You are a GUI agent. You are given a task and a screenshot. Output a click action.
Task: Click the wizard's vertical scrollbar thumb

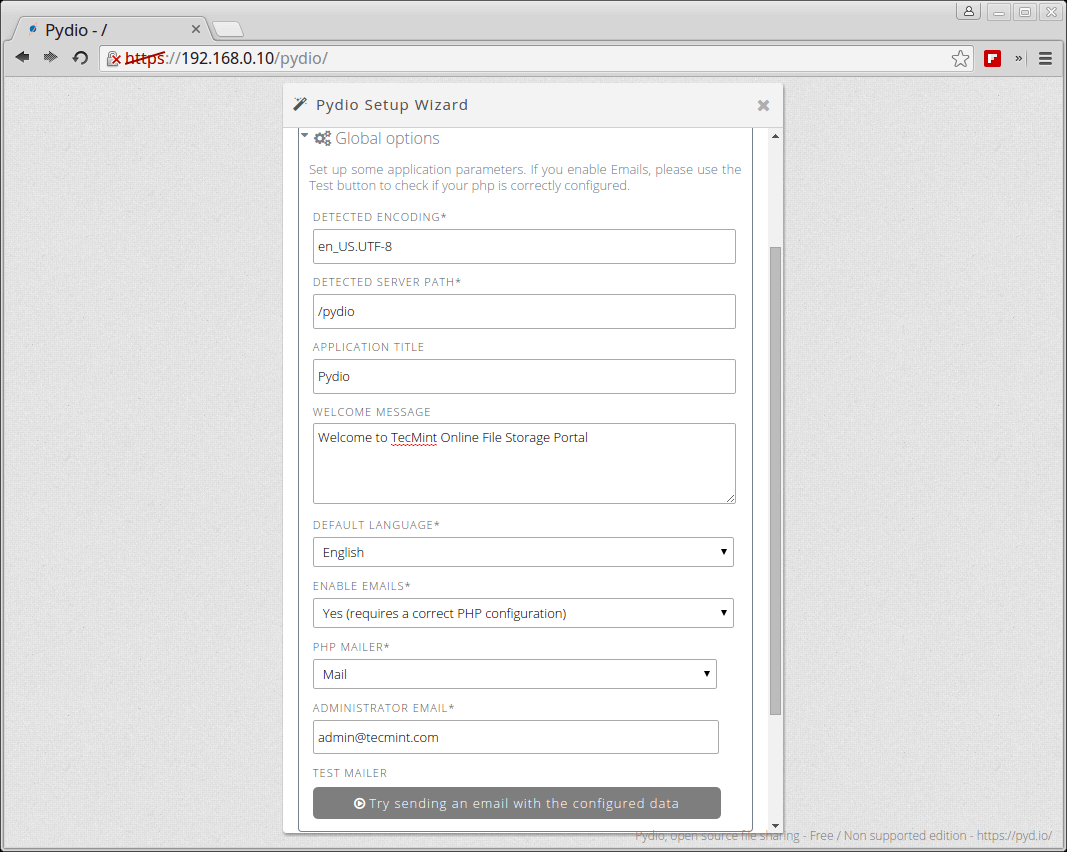point(775,480)
